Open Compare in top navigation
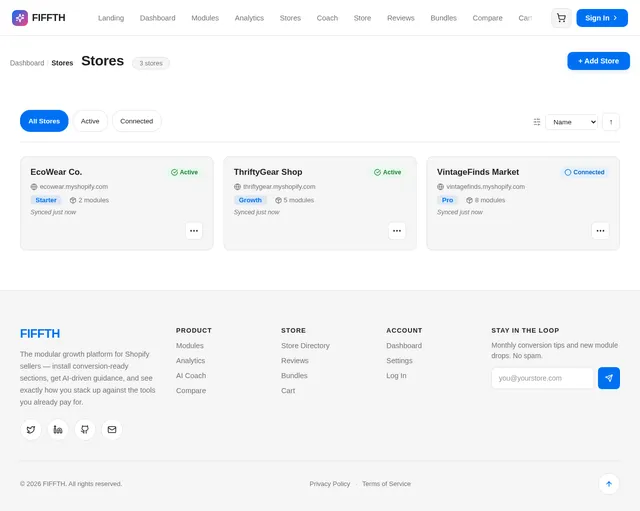The width and height of the screenshot is (640, 511). [487, 18]
